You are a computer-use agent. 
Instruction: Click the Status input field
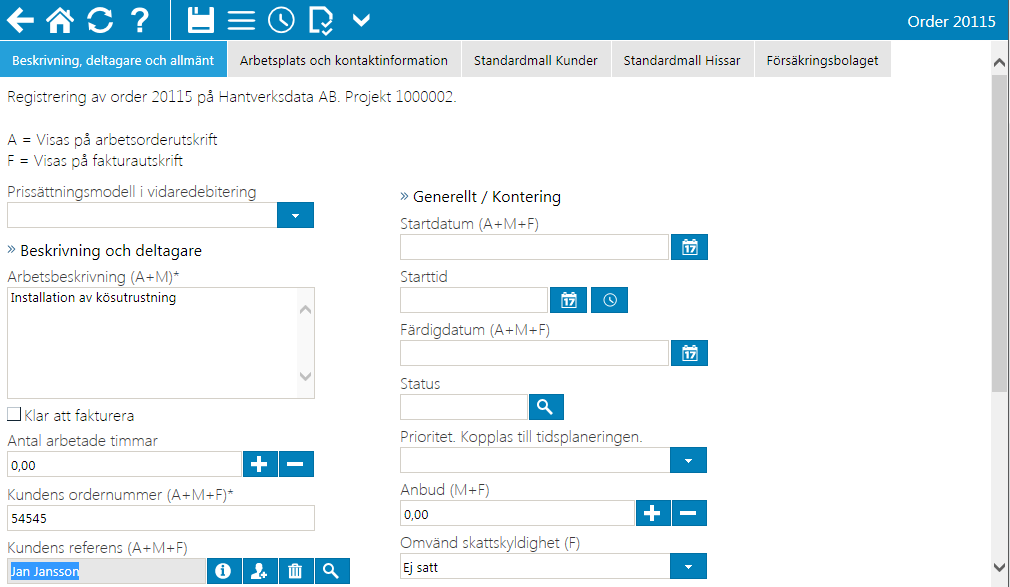coord(464,407)
